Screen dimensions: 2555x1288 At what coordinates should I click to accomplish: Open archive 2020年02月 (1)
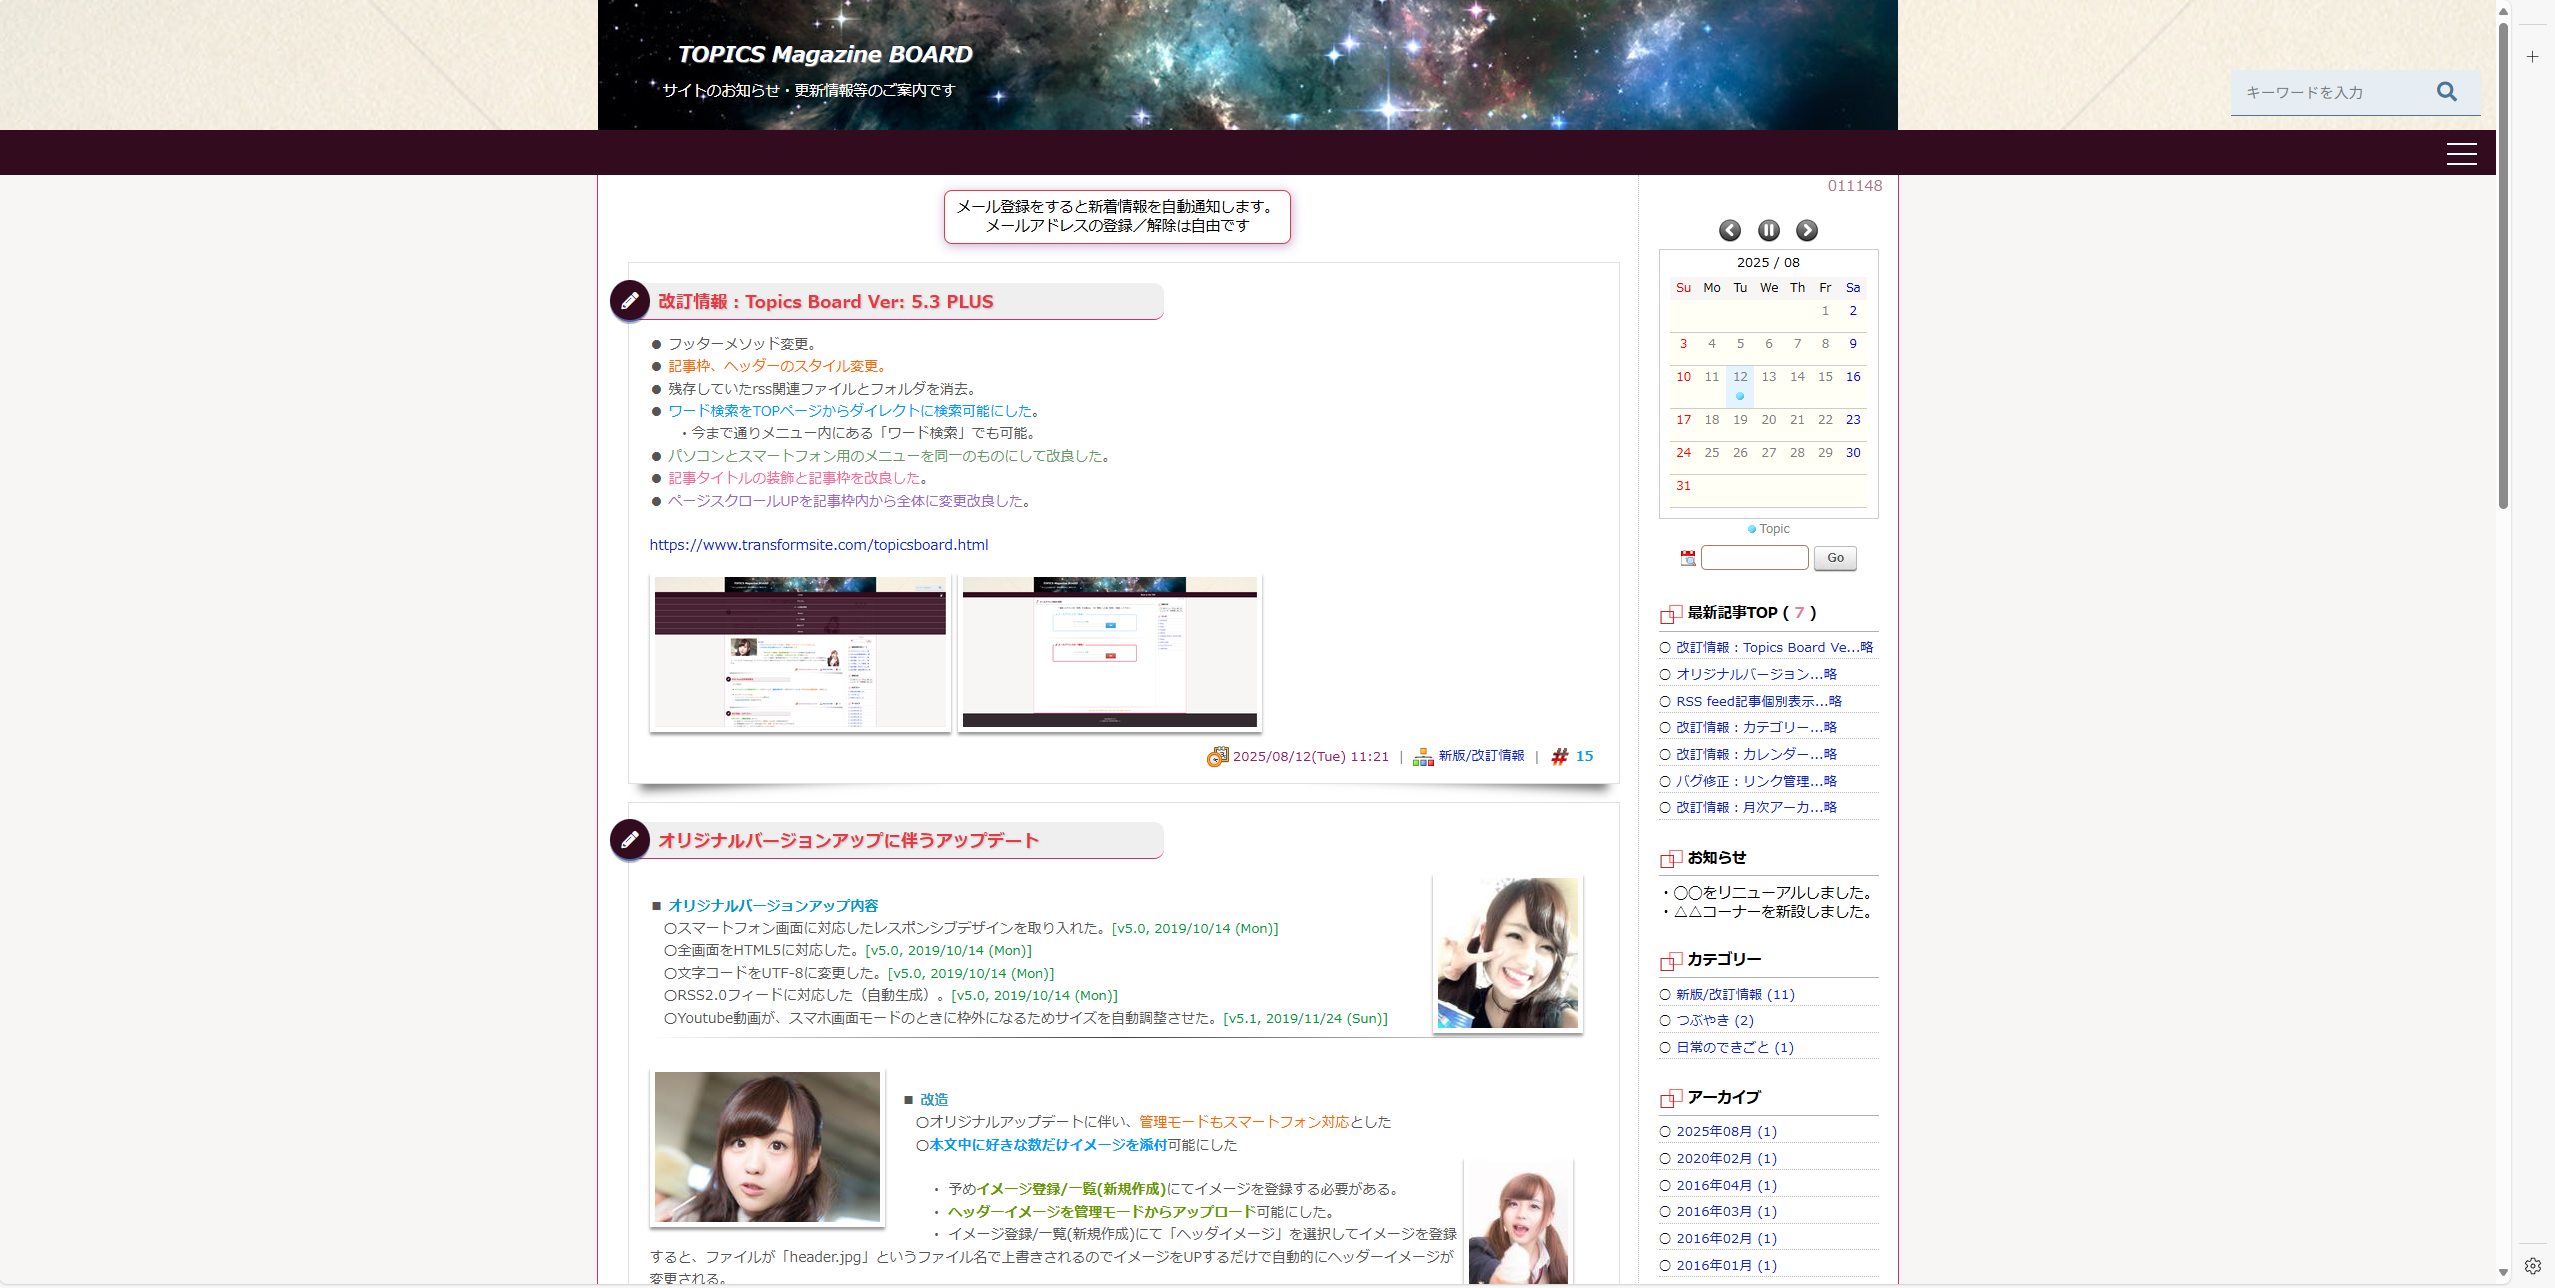[x=1726, y=1158]
